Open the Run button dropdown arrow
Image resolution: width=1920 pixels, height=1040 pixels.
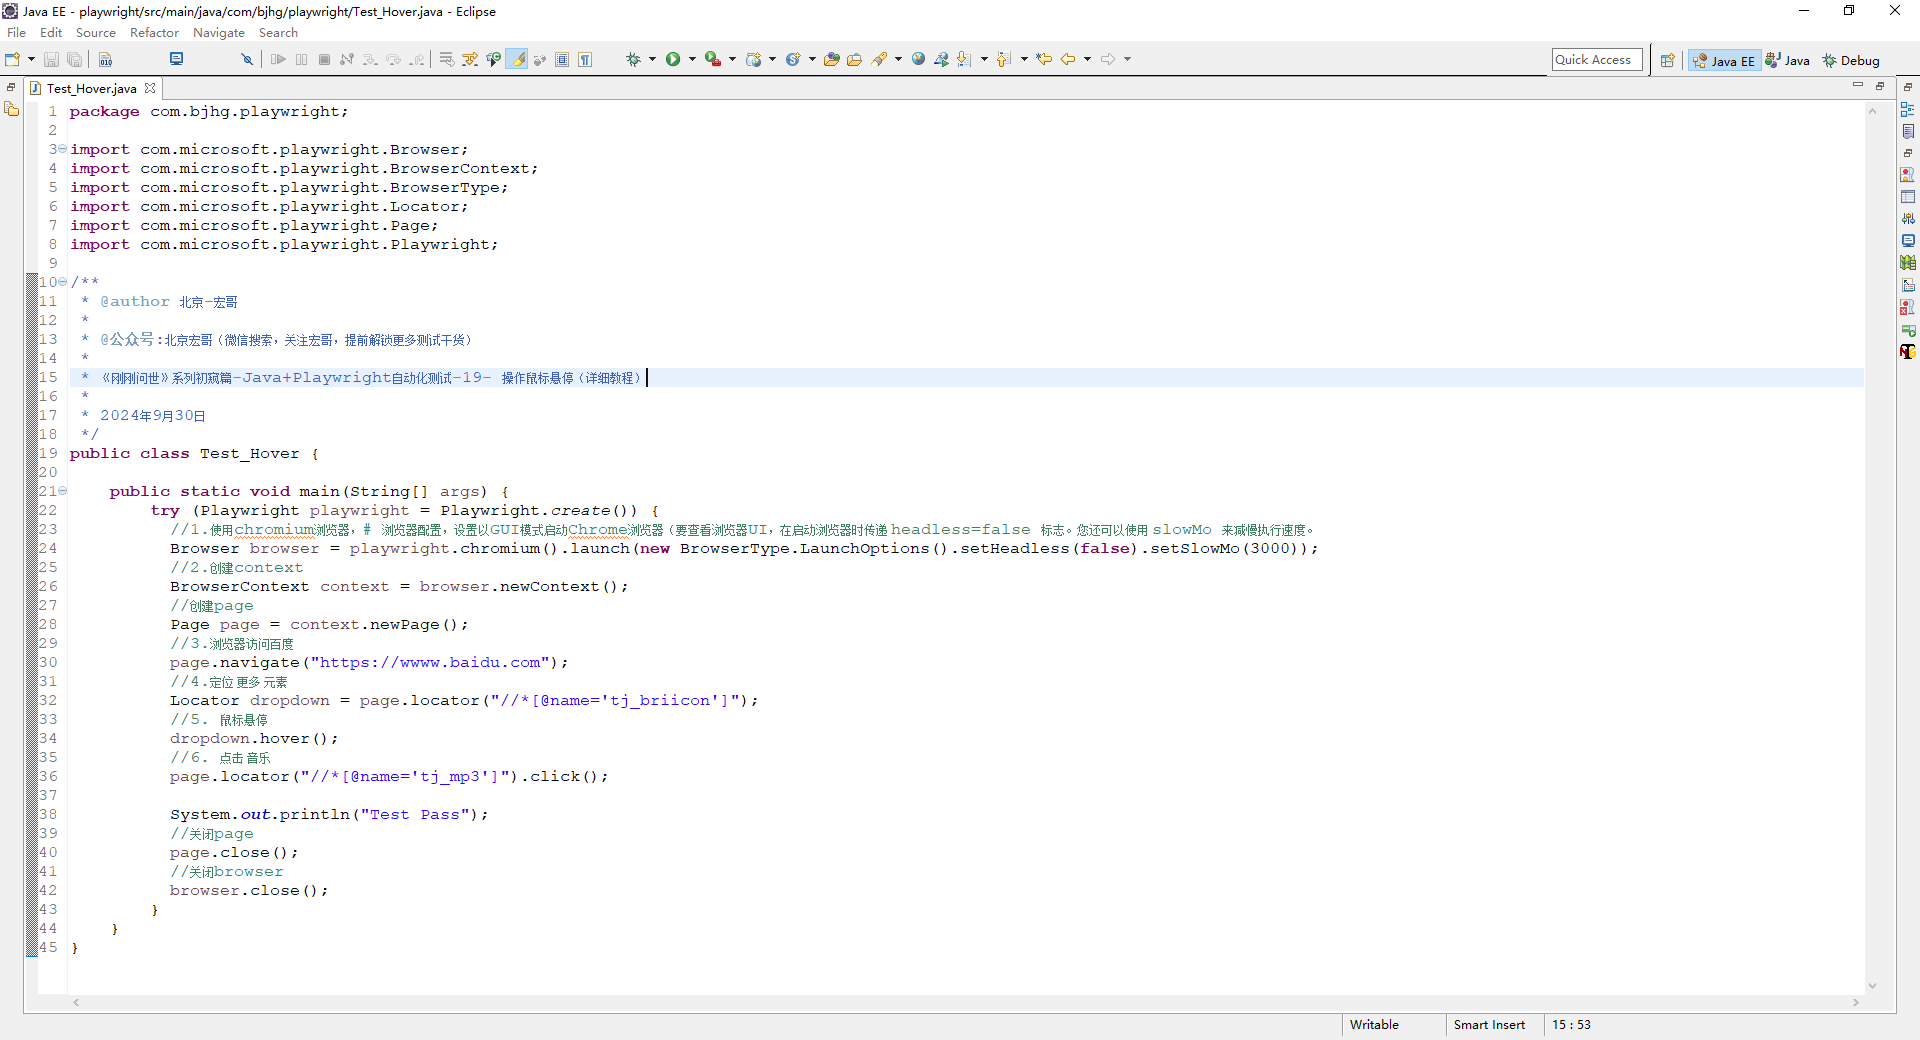click(x=692, y=60)
